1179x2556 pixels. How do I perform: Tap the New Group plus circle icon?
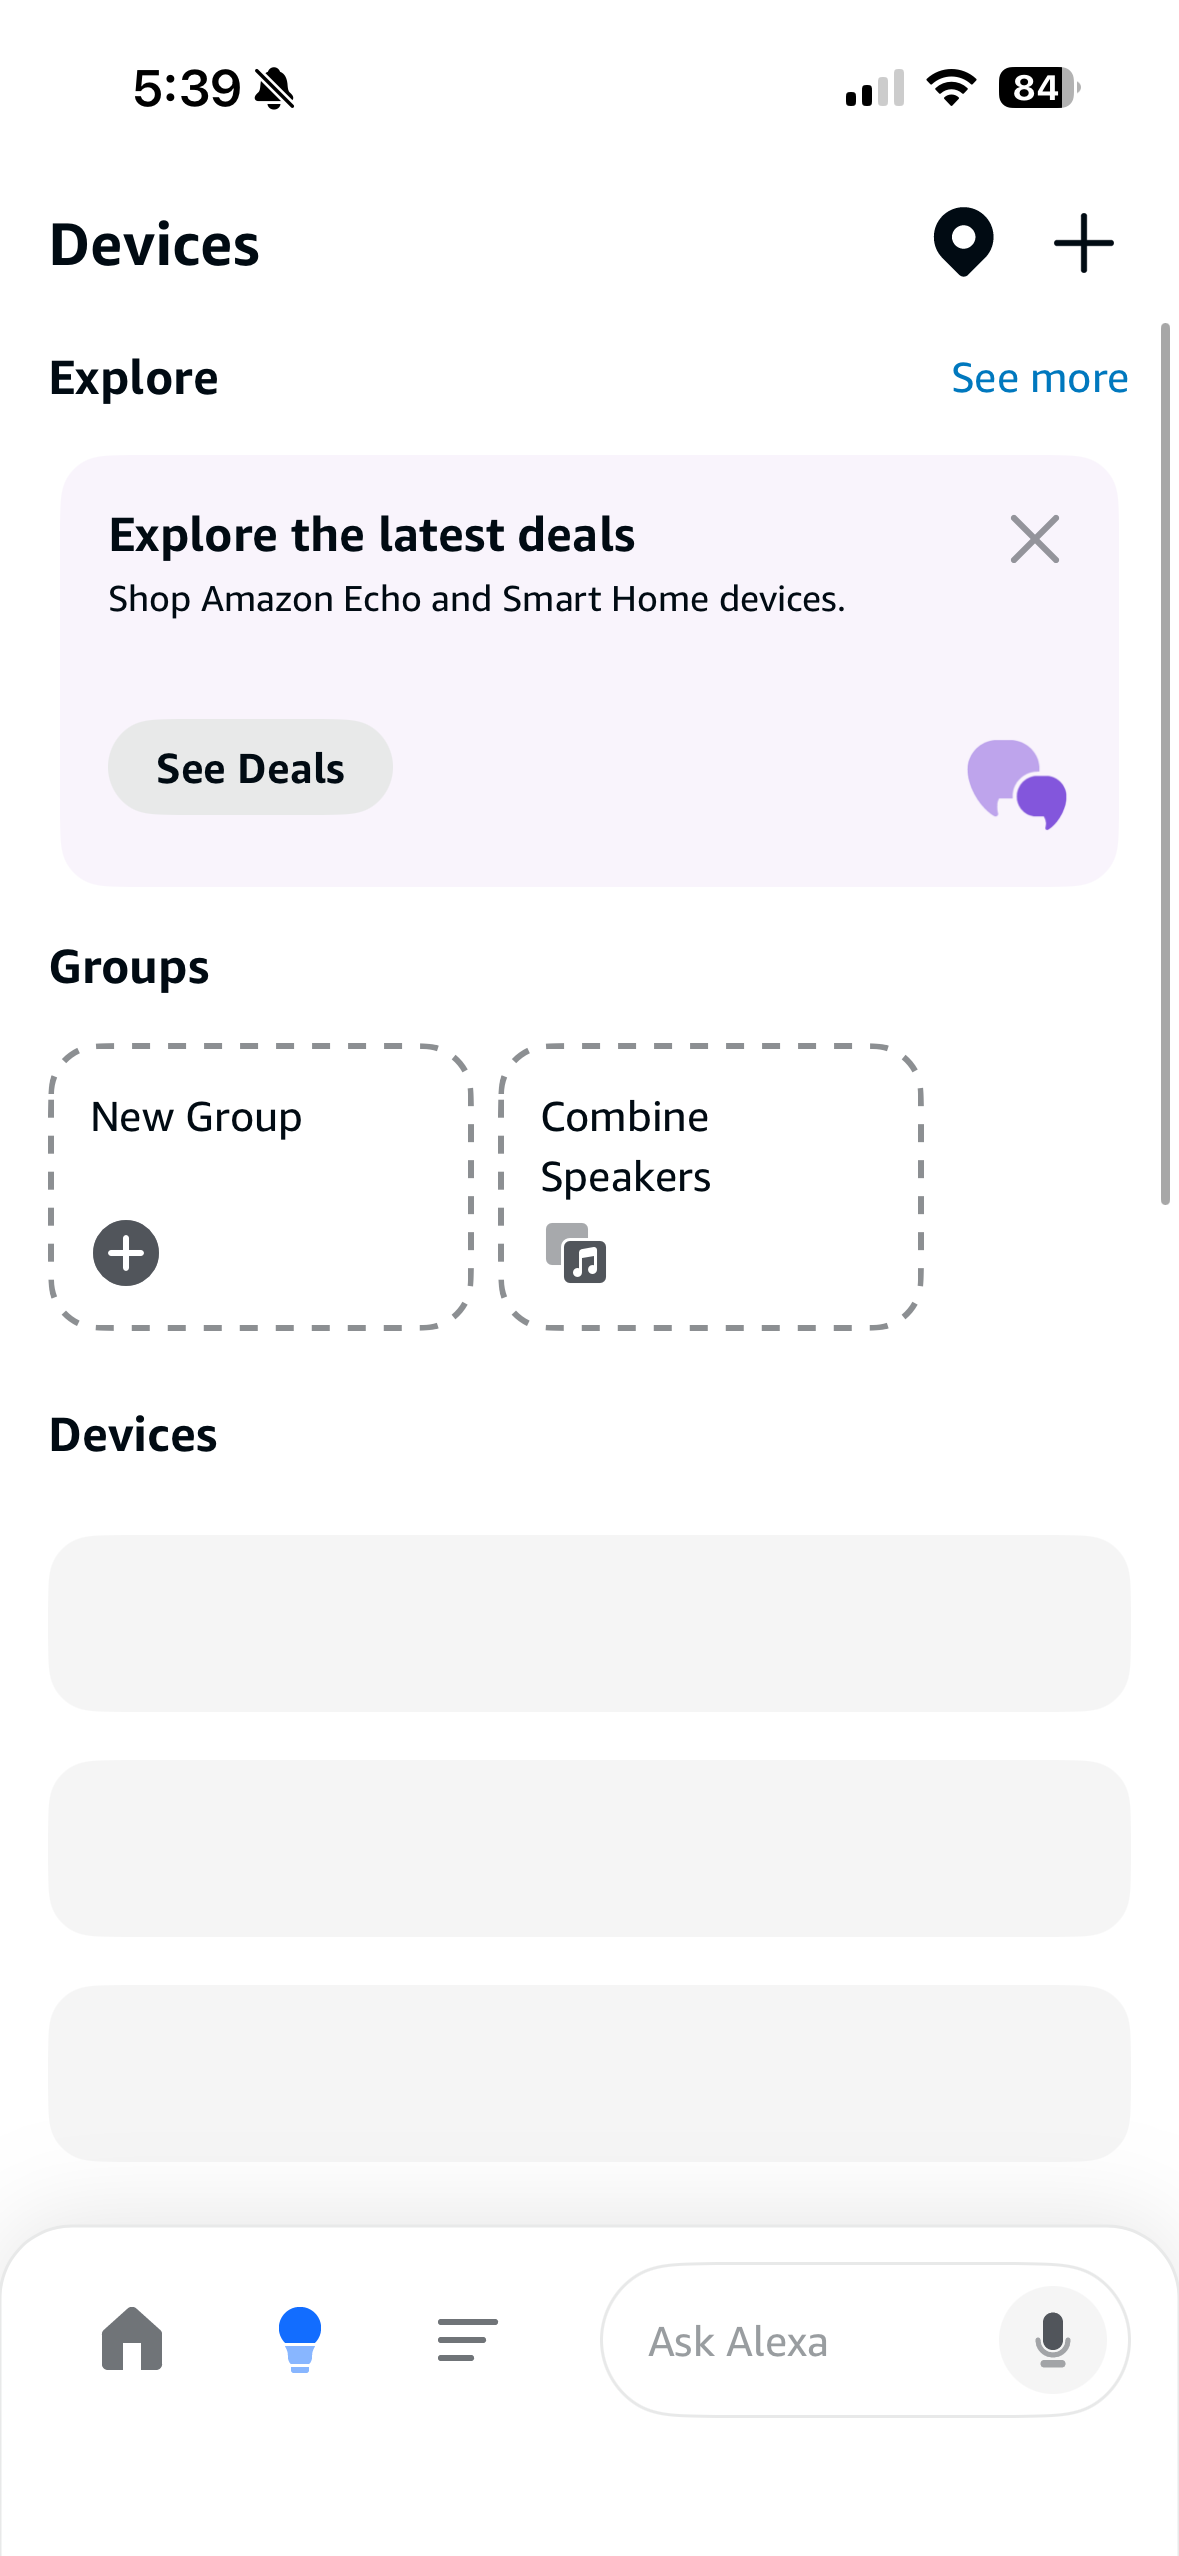126,1252
